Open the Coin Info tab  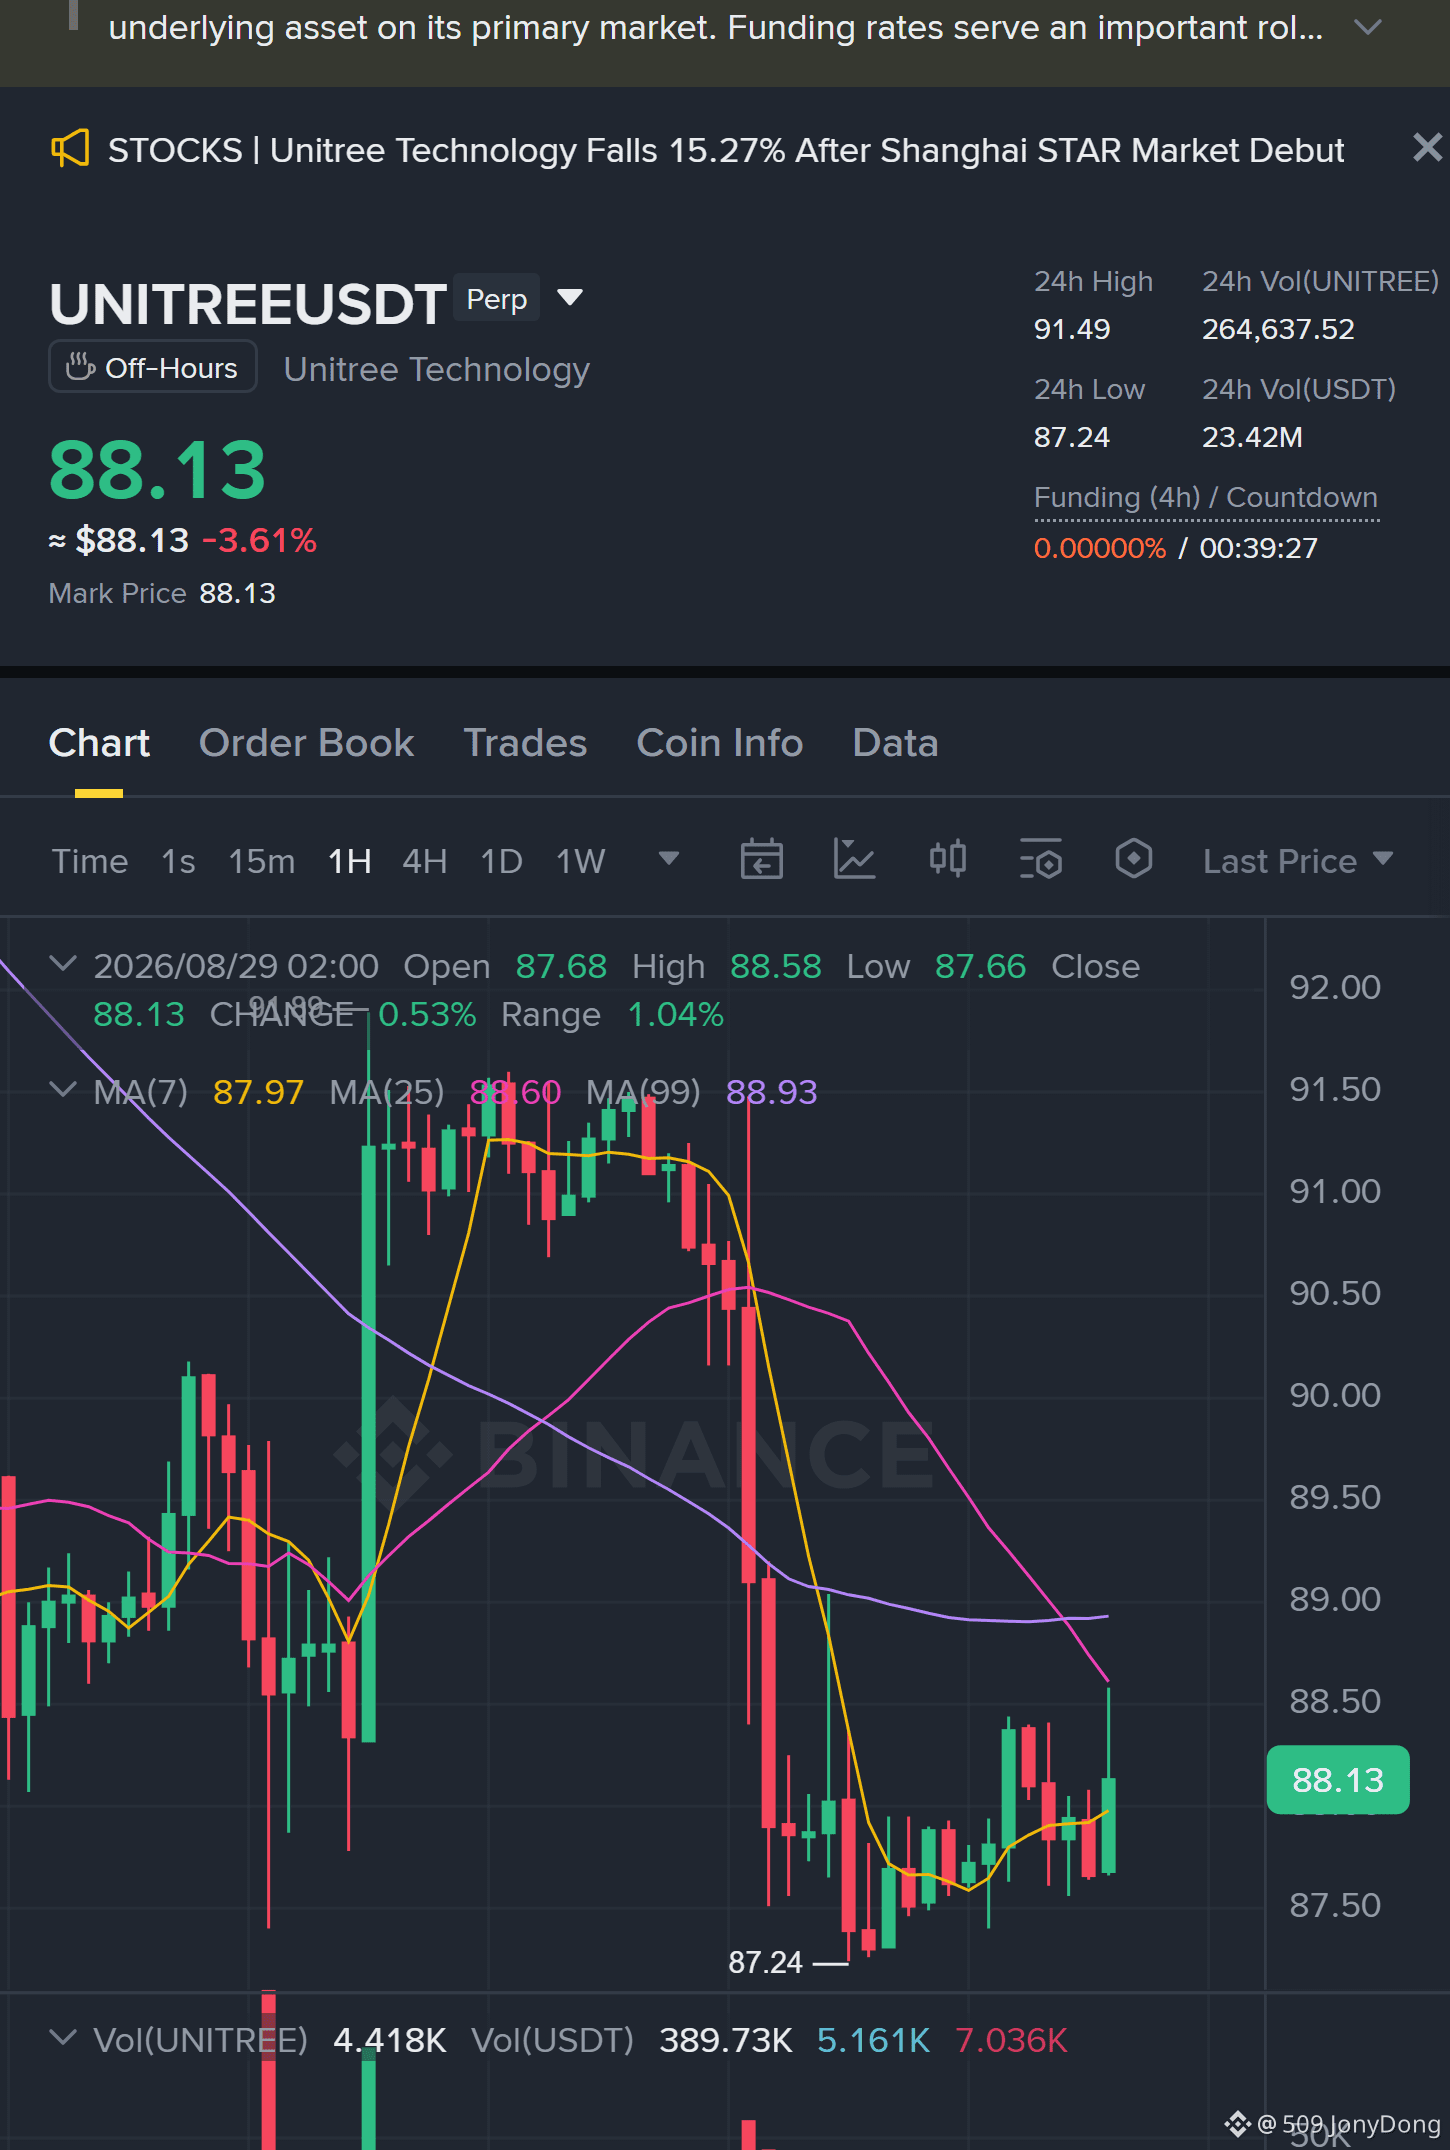tap(720, 743)
